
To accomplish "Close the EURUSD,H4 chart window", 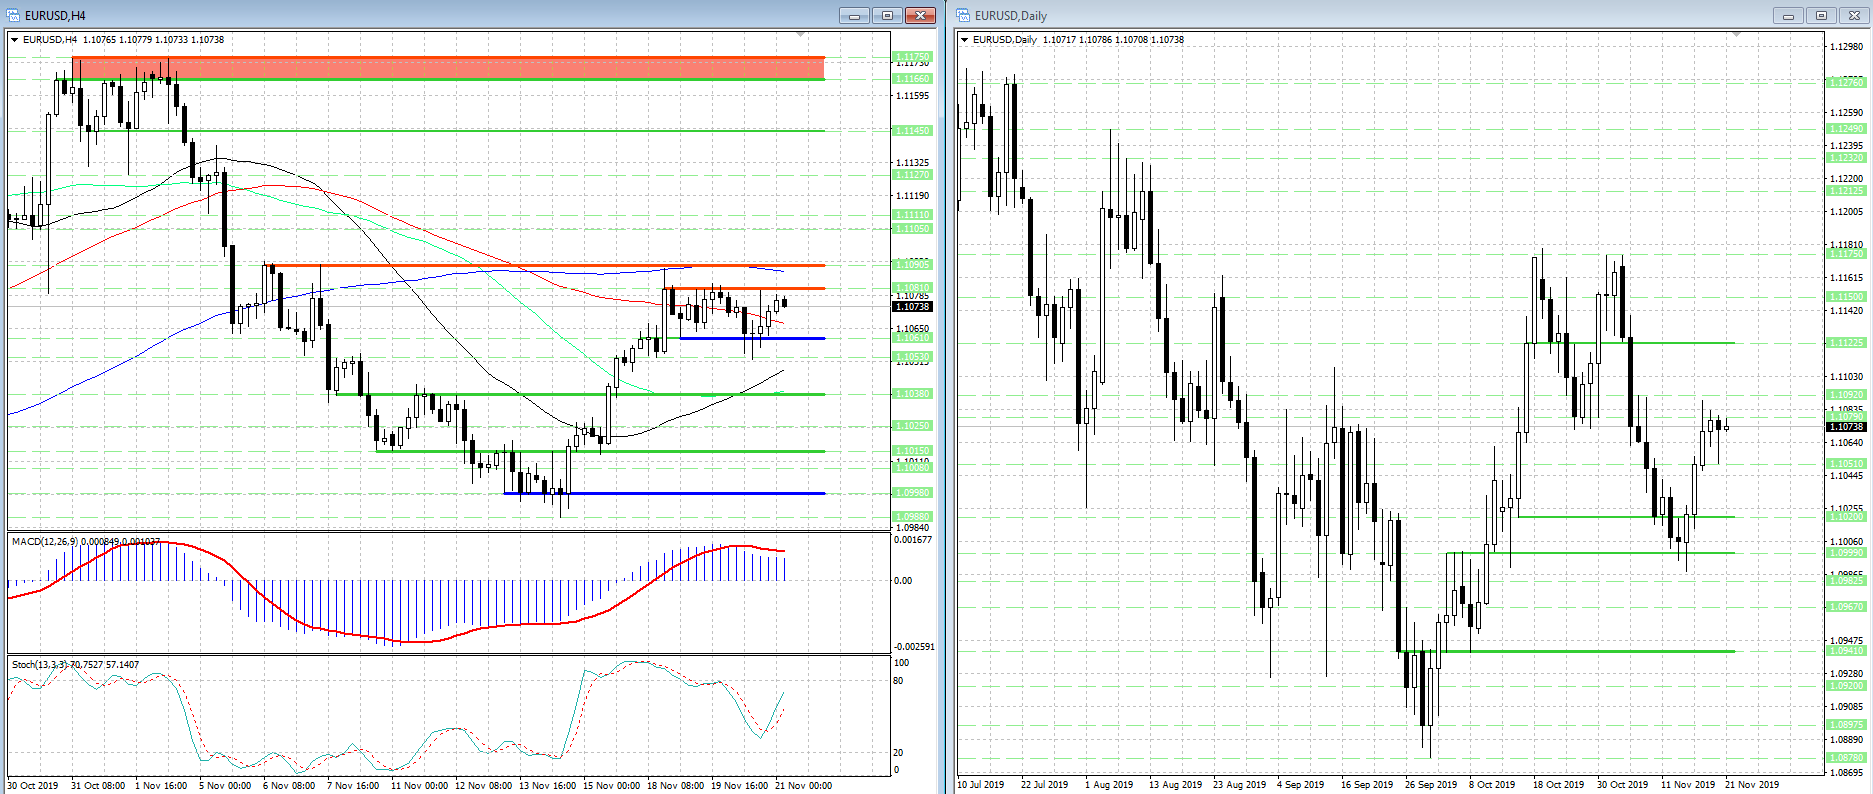I will pyautogui.click(x=919, y=15).
